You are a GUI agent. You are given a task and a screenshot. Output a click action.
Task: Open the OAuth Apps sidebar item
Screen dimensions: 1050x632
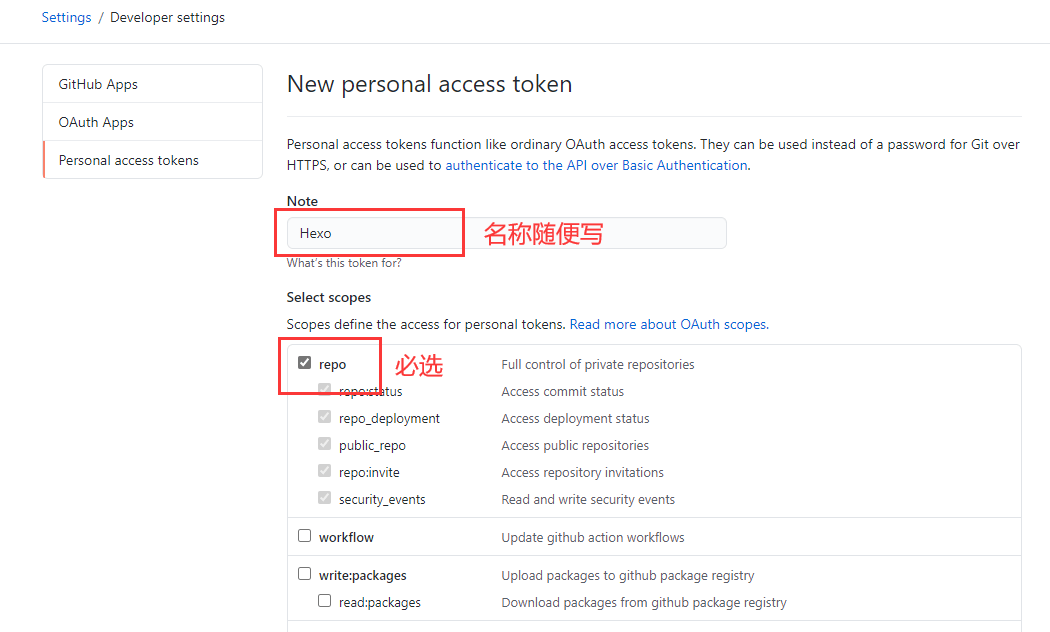[x=153, y=122]
